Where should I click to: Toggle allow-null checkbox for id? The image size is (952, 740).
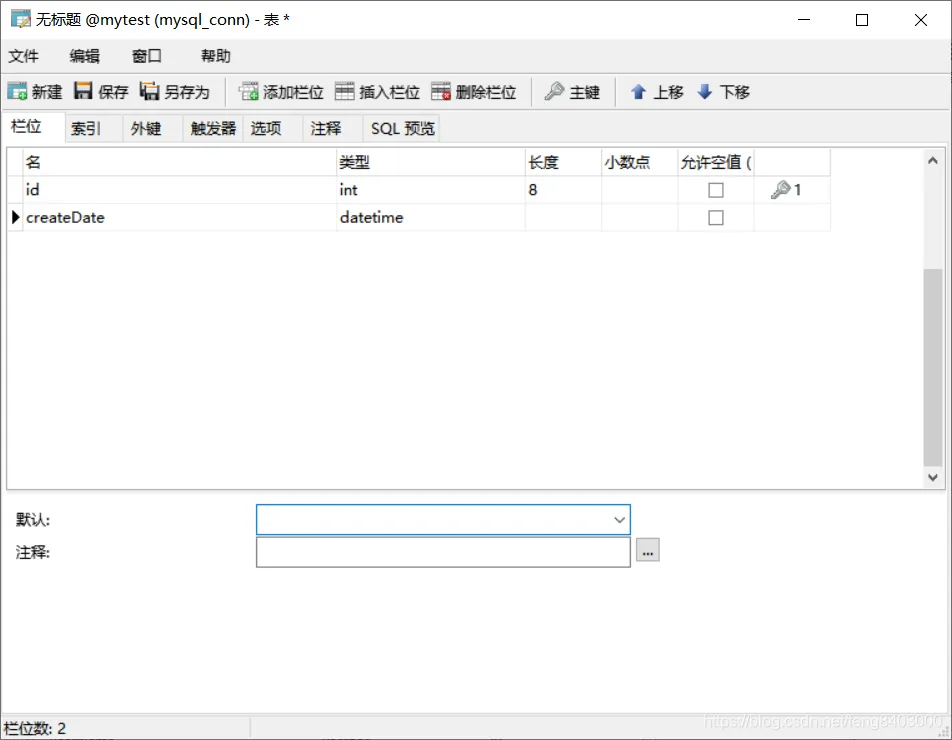[x=716, y=190]
